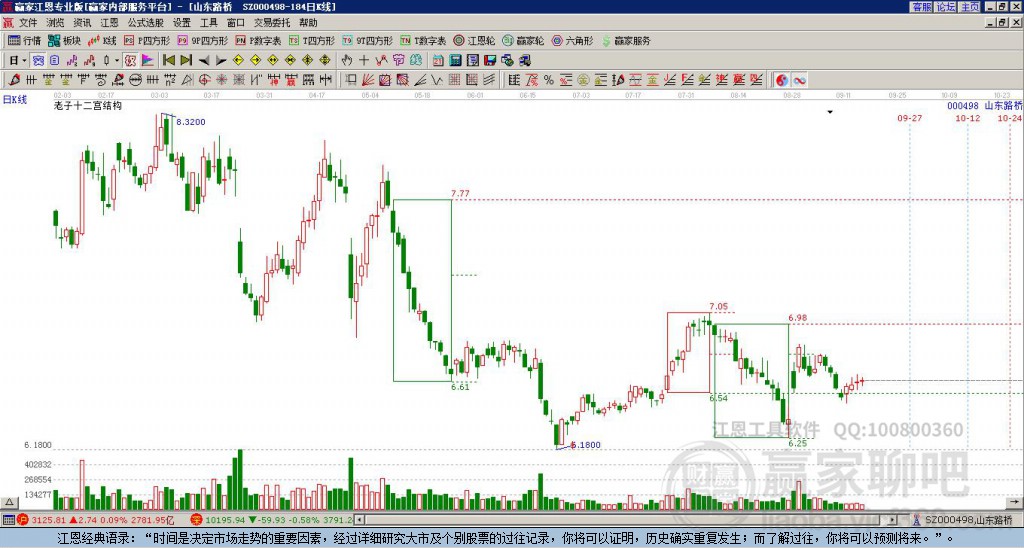
Task: Click the 行情 toolbar button
Action: [x=24, y=40]
